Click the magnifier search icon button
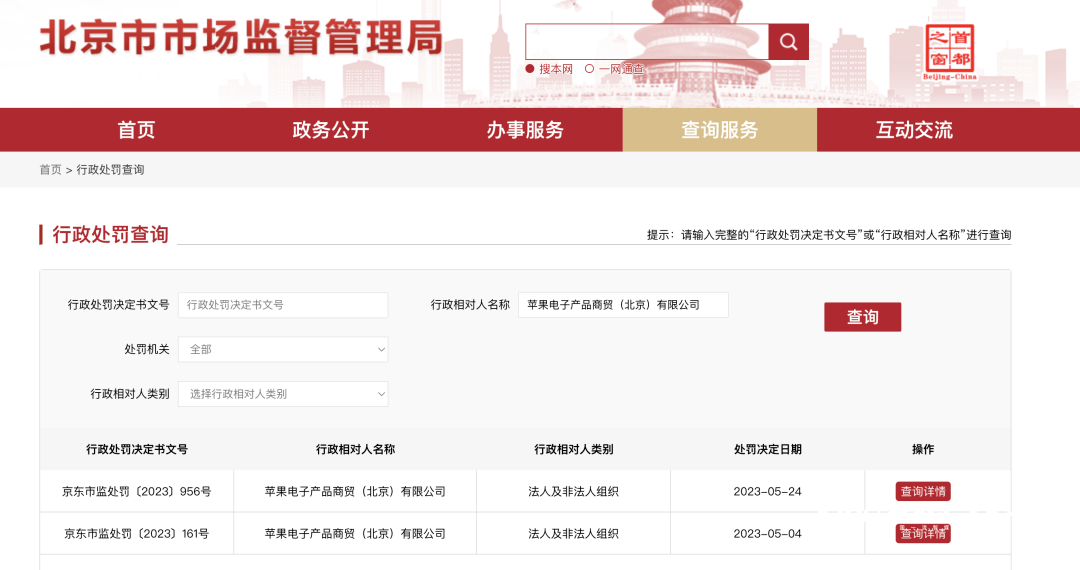 tap(789, 42)
